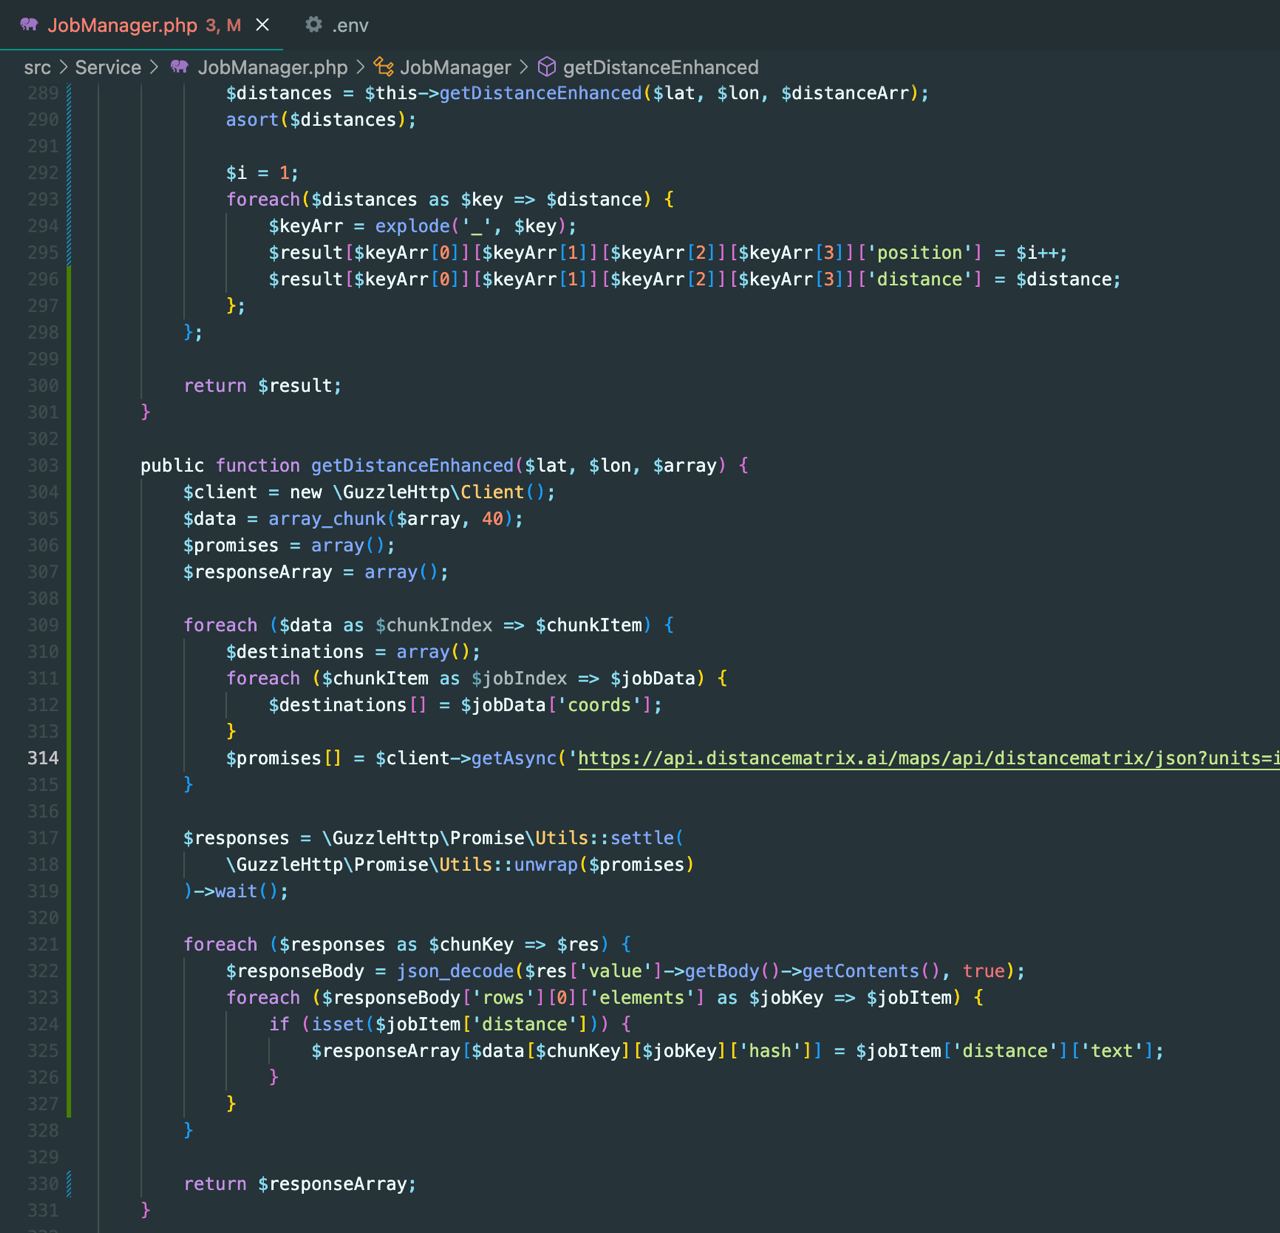Click the getBody method call
This screenshot has width=1280, height=1233.
pos(722,971)
